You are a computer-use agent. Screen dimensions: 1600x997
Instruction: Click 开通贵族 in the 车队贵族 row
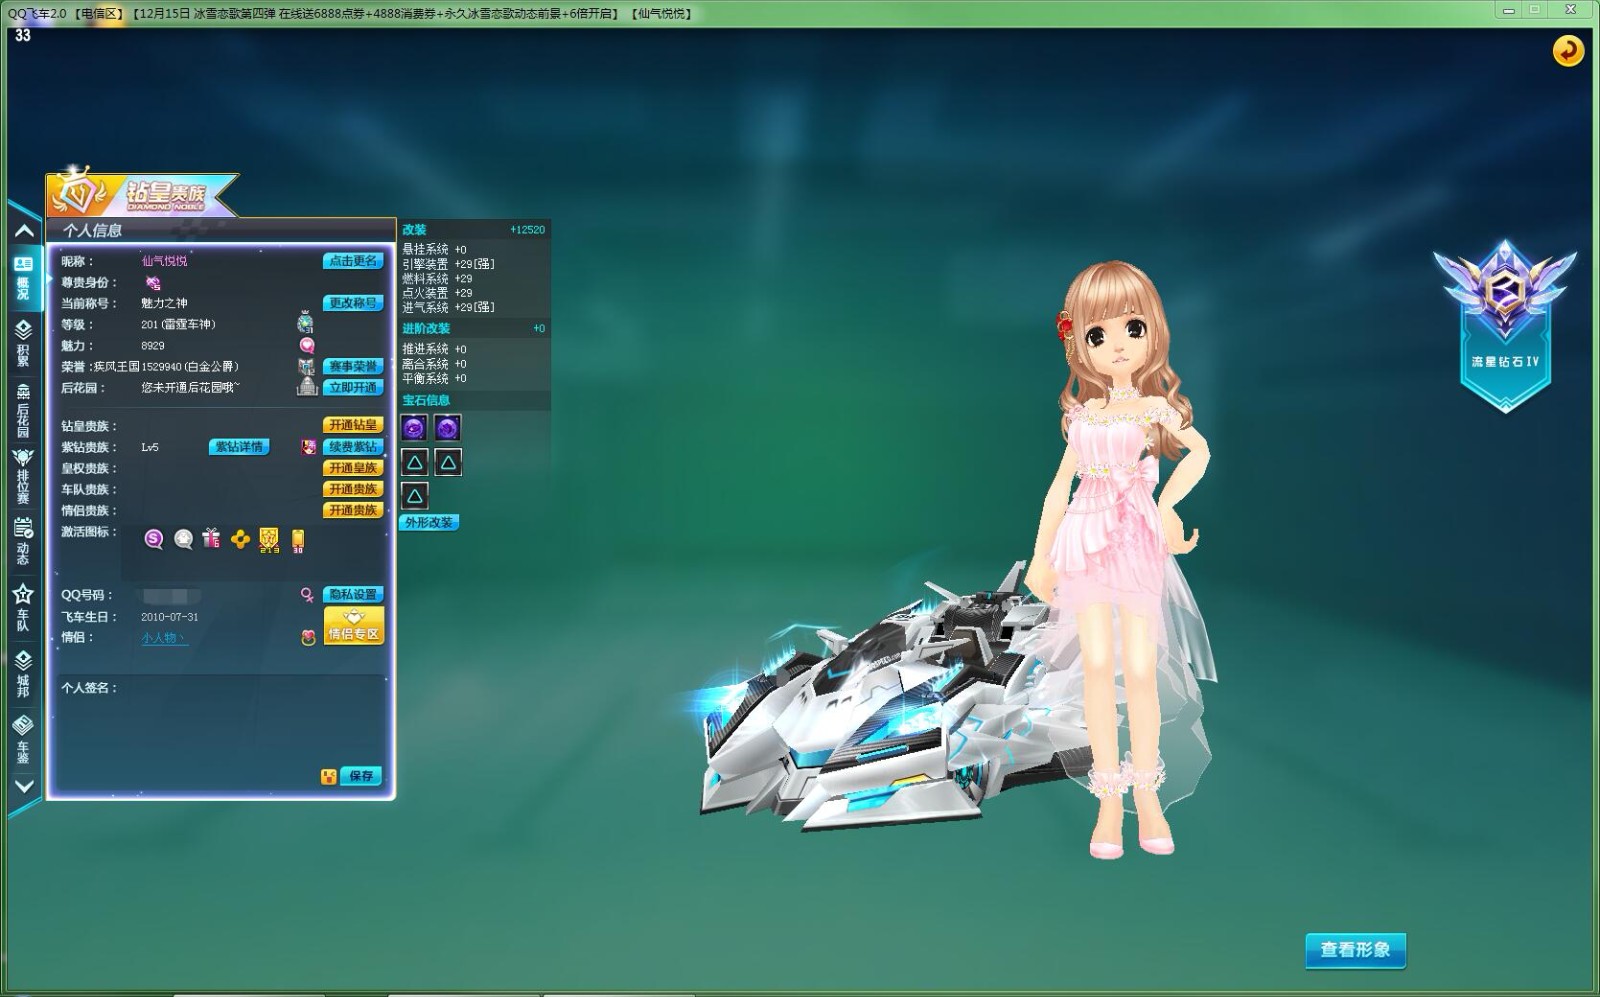click(x=353, y=489)
